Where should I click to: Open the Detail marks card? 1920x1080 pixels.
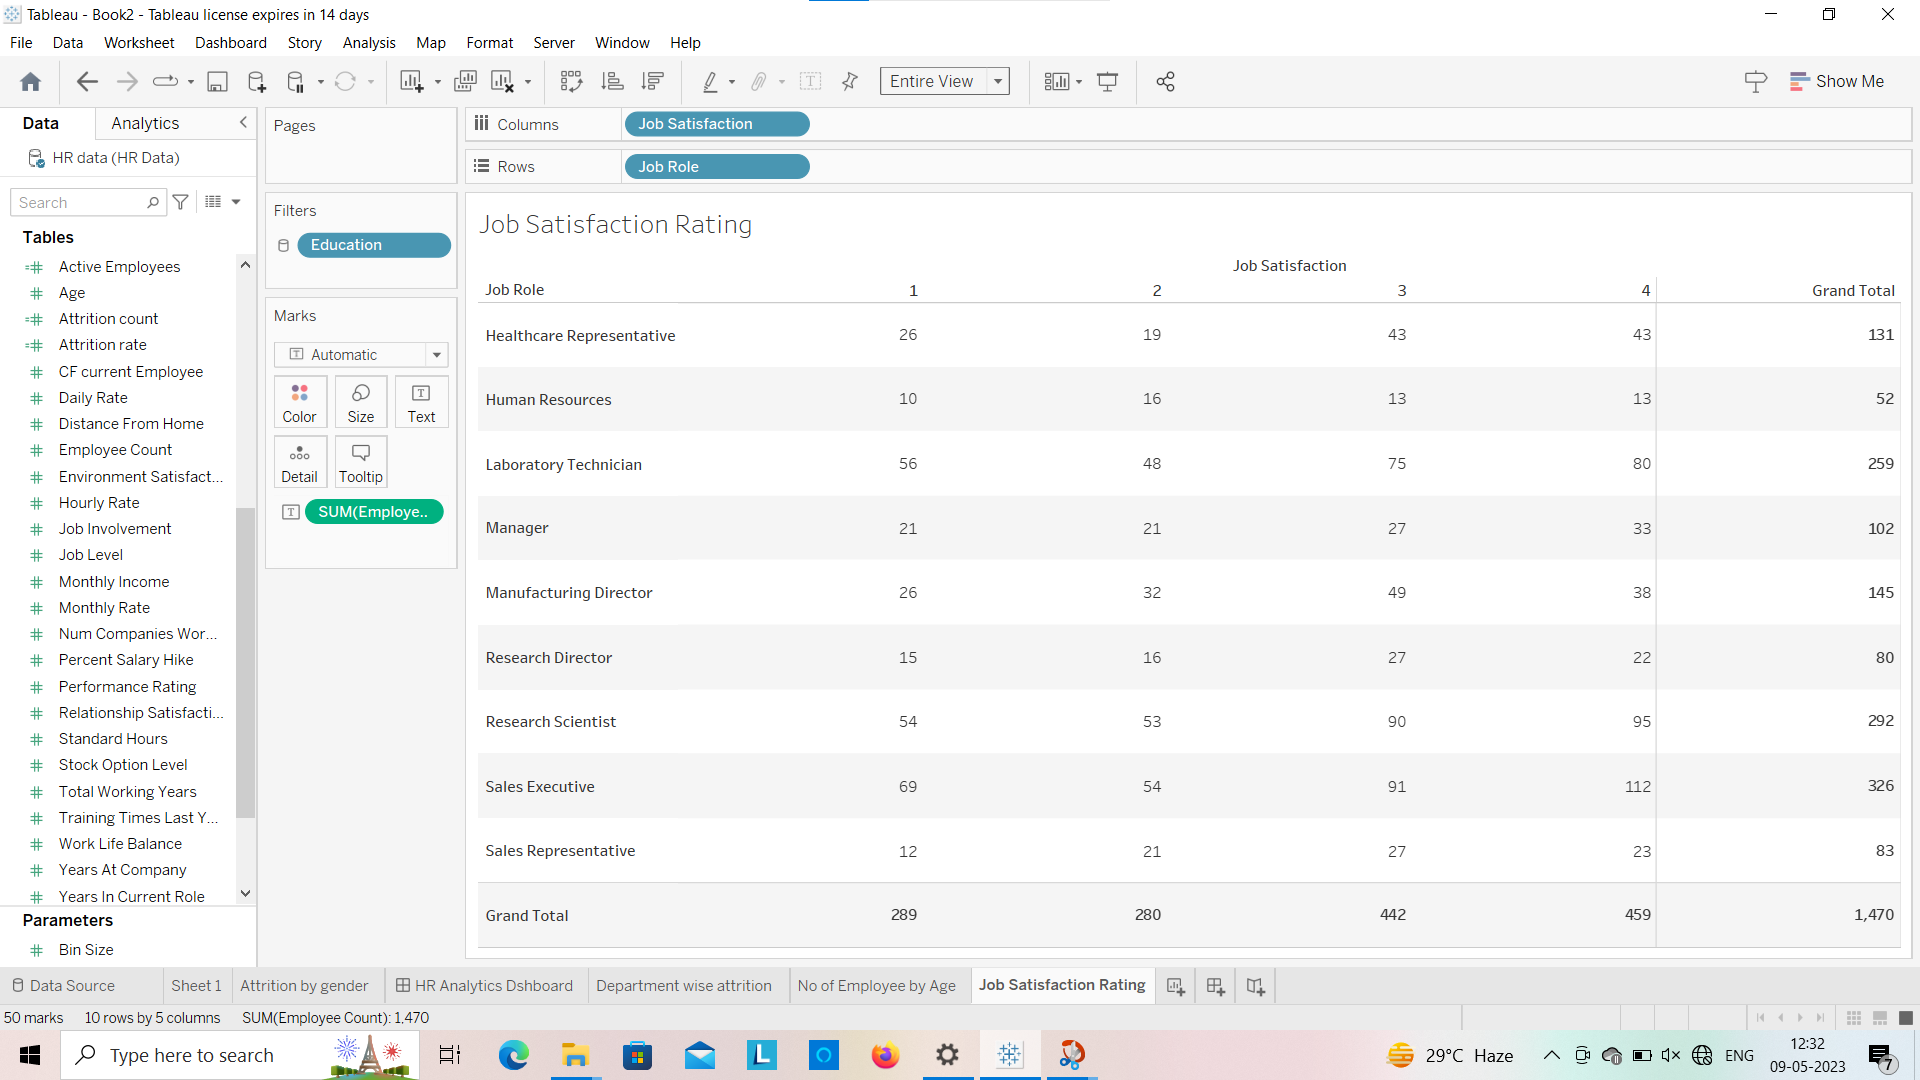pos(299,463)
